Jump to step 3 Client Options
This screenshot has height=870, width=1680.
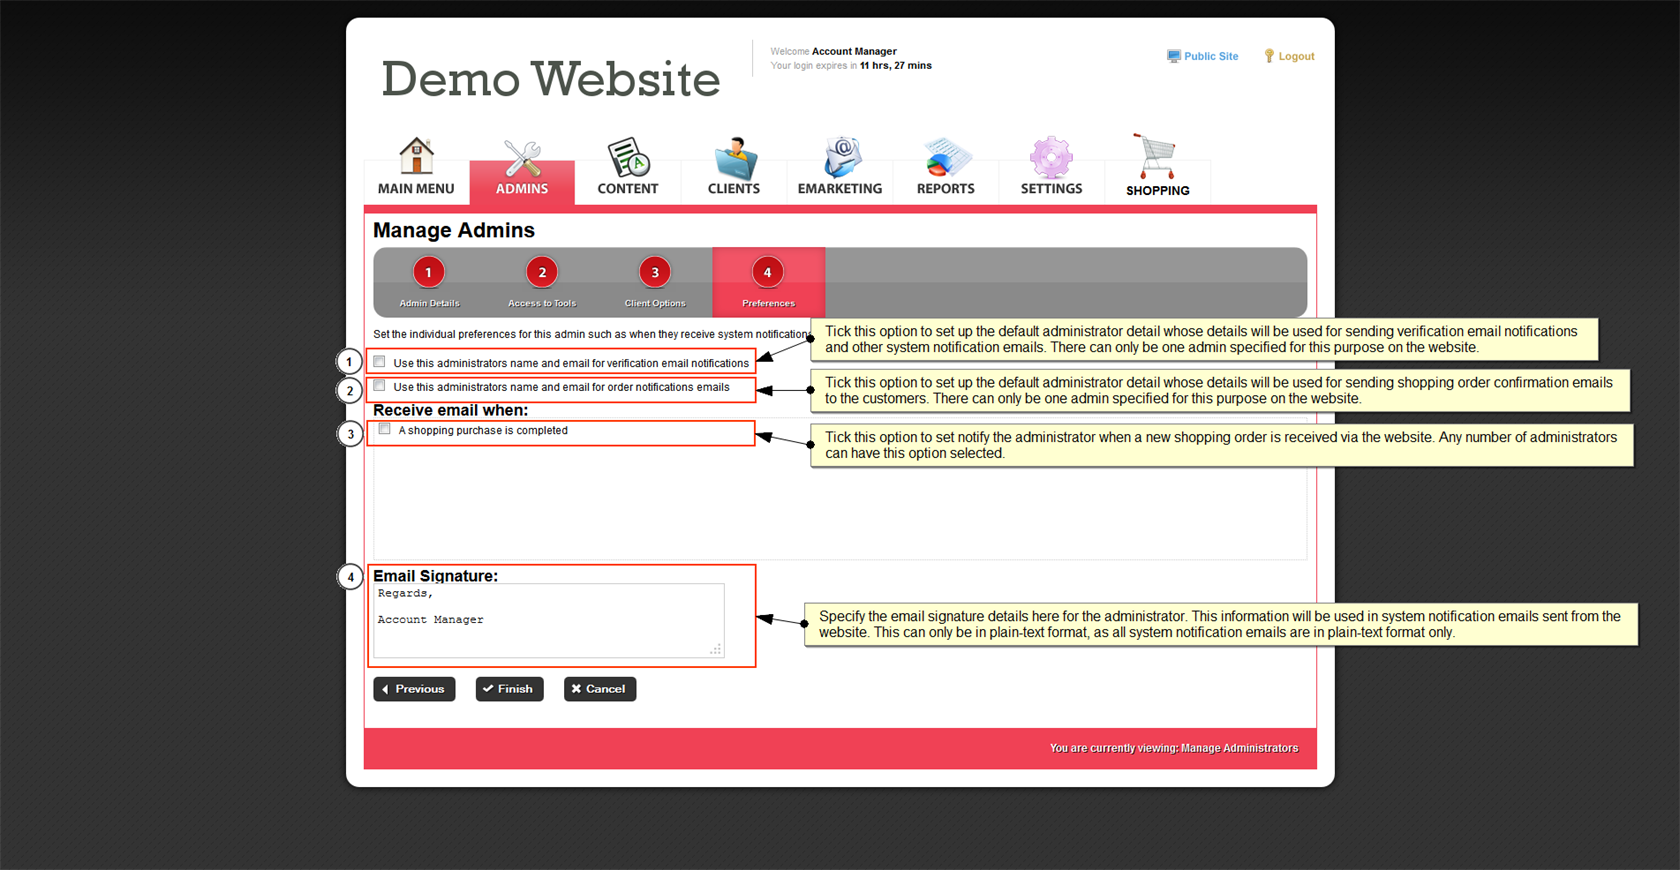[655, 272]
